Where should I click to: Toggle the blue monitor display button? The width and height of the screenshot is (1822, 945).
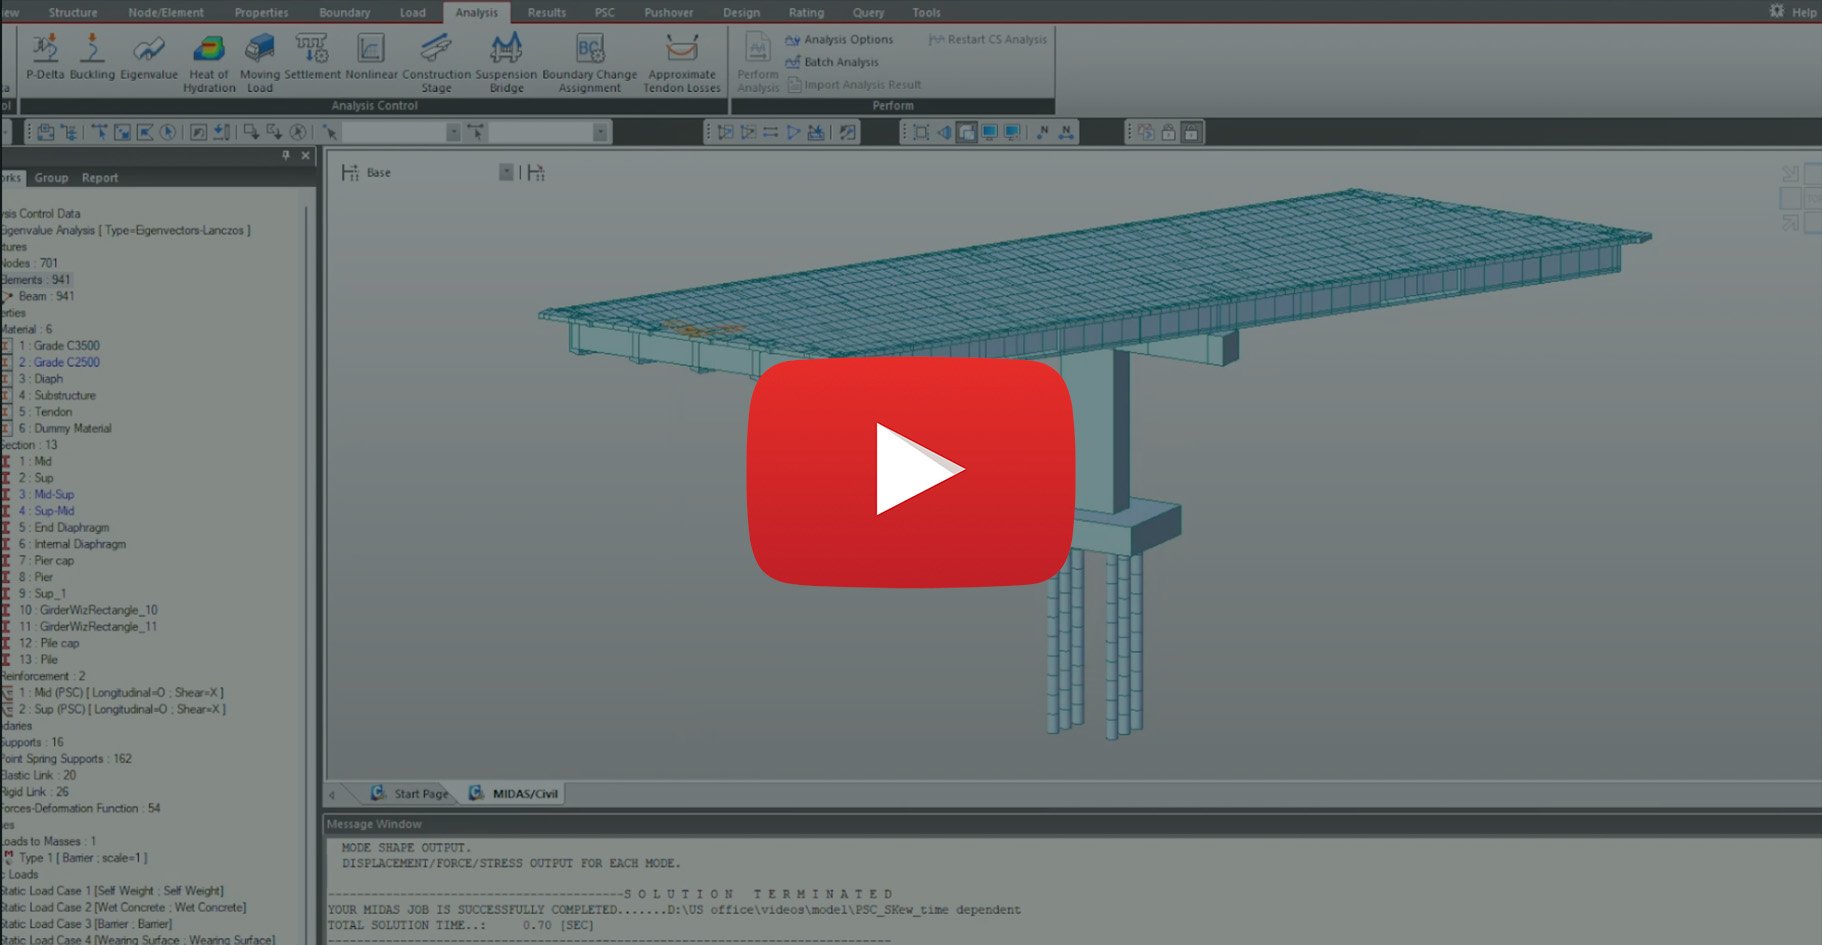click(x=989, y=132)
